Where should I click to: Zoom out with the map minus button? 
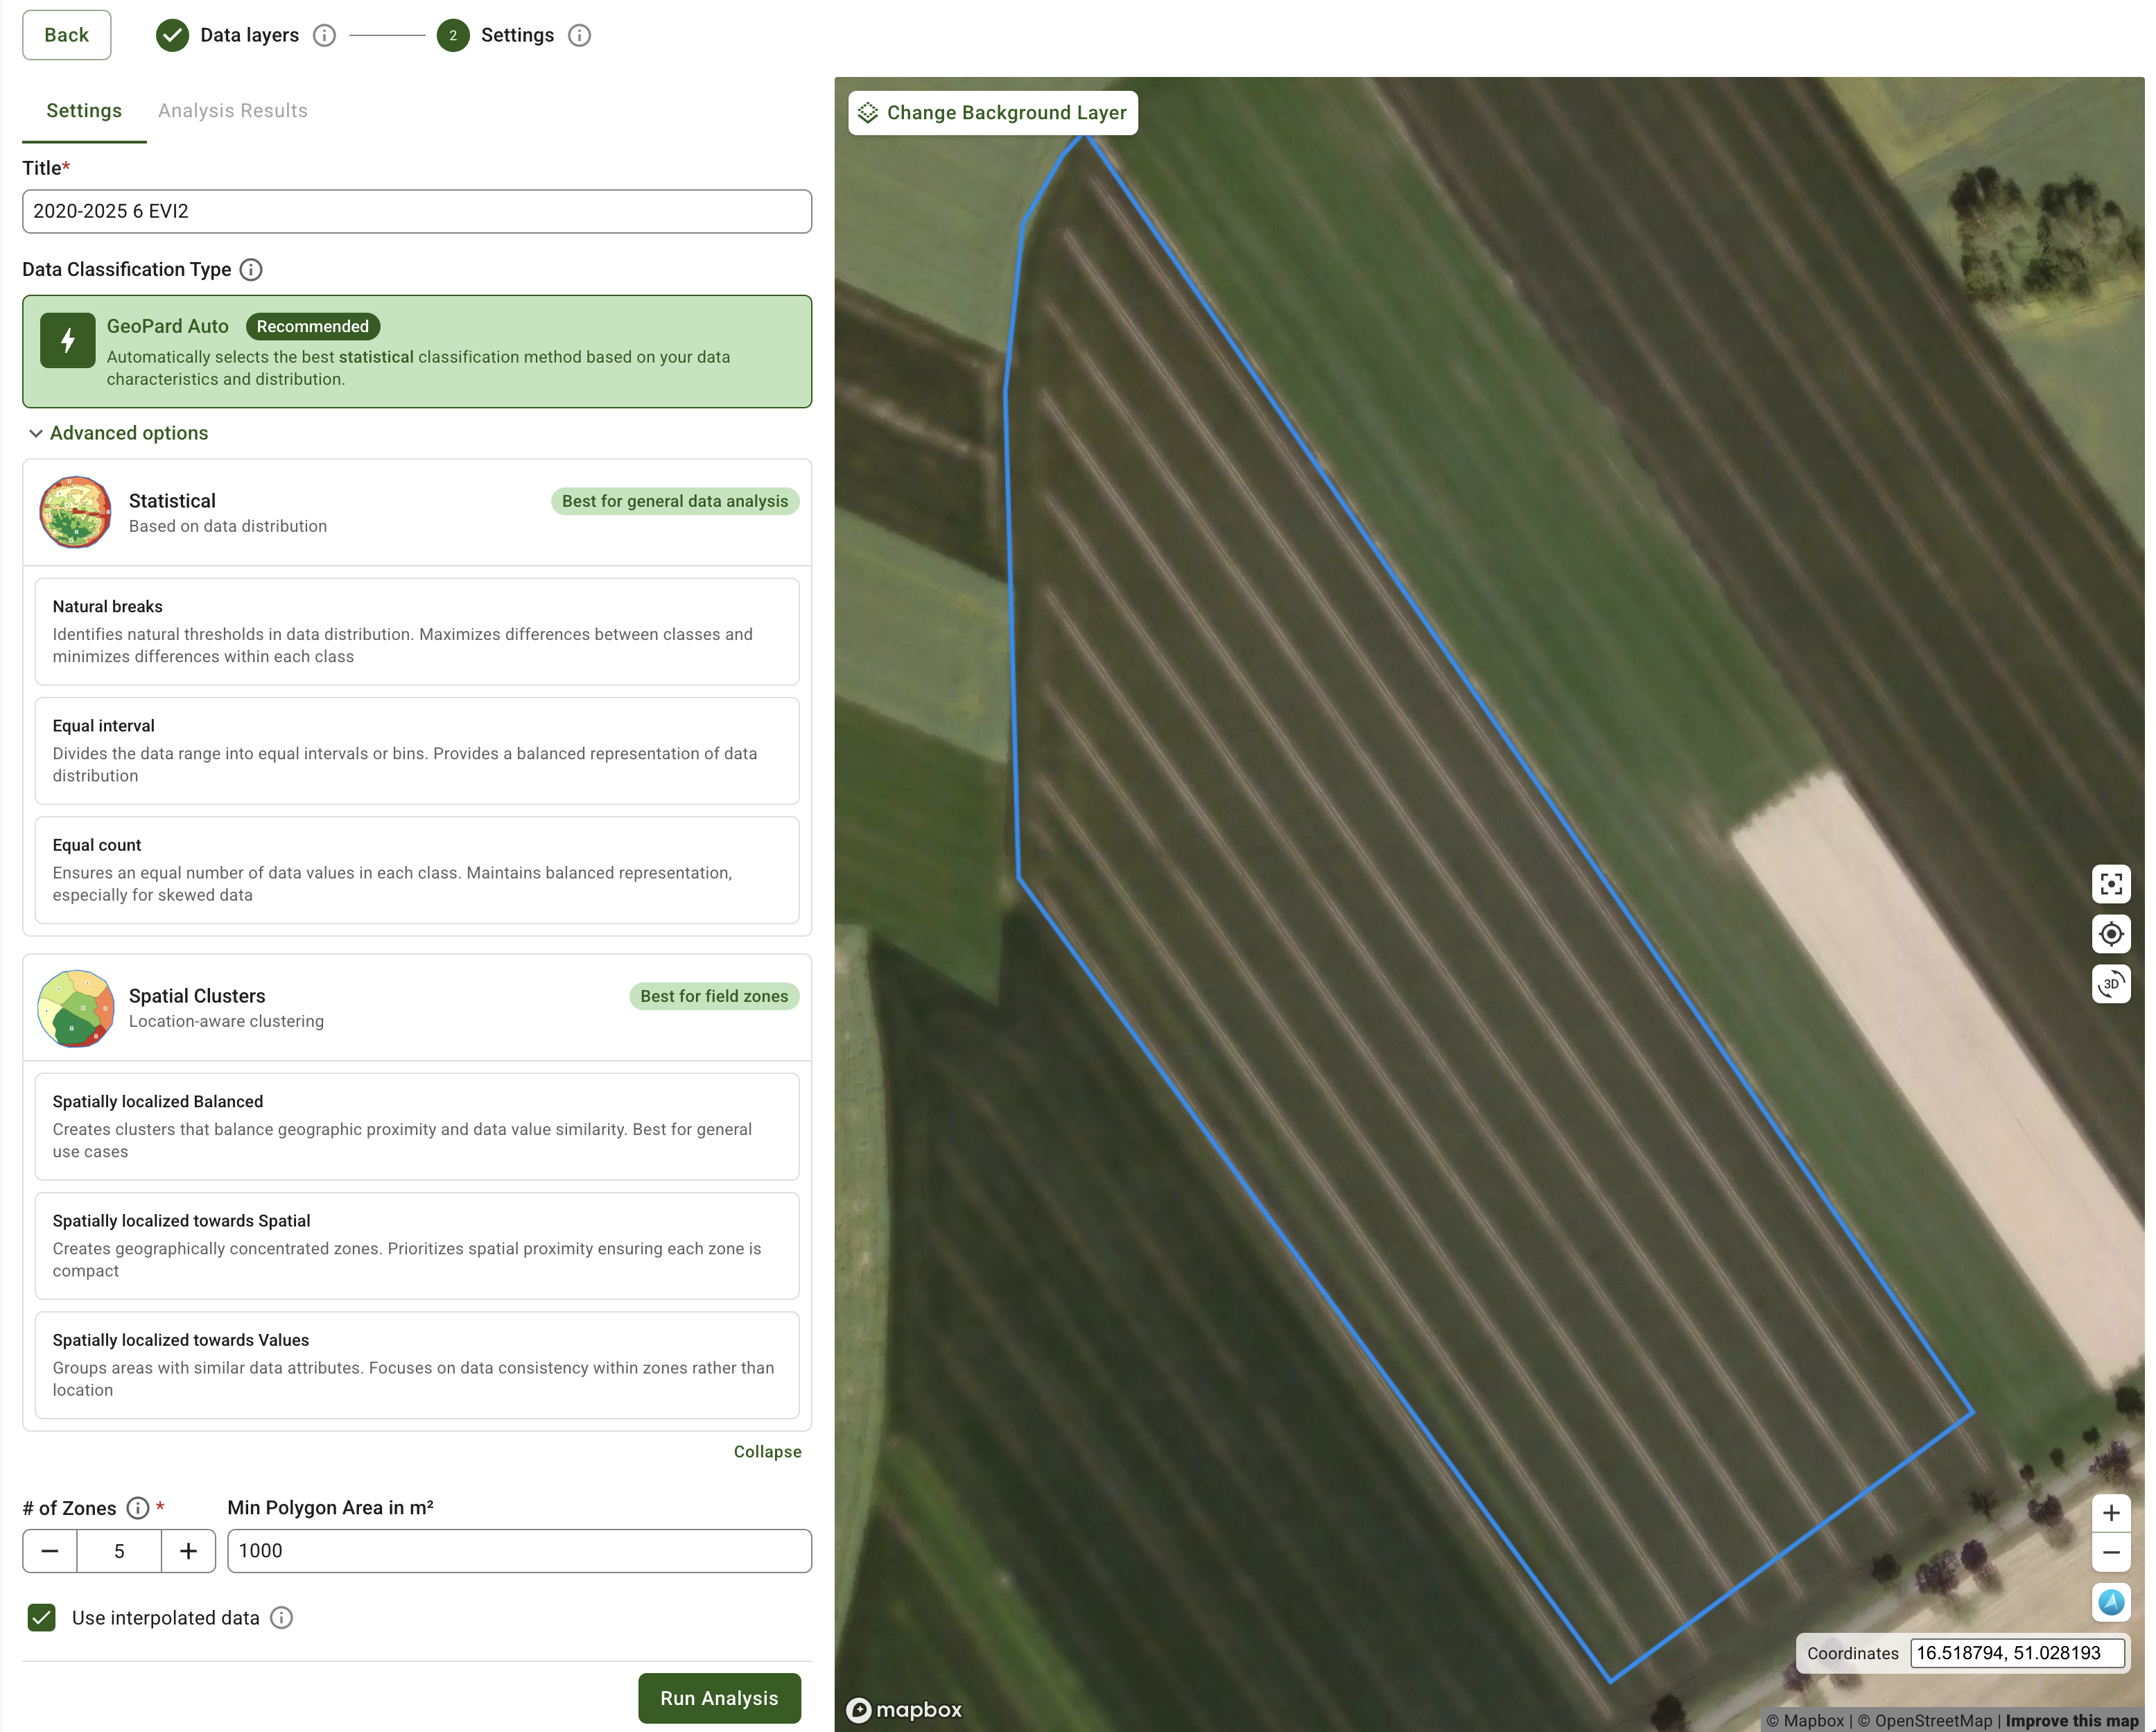pos(2110,1553)
